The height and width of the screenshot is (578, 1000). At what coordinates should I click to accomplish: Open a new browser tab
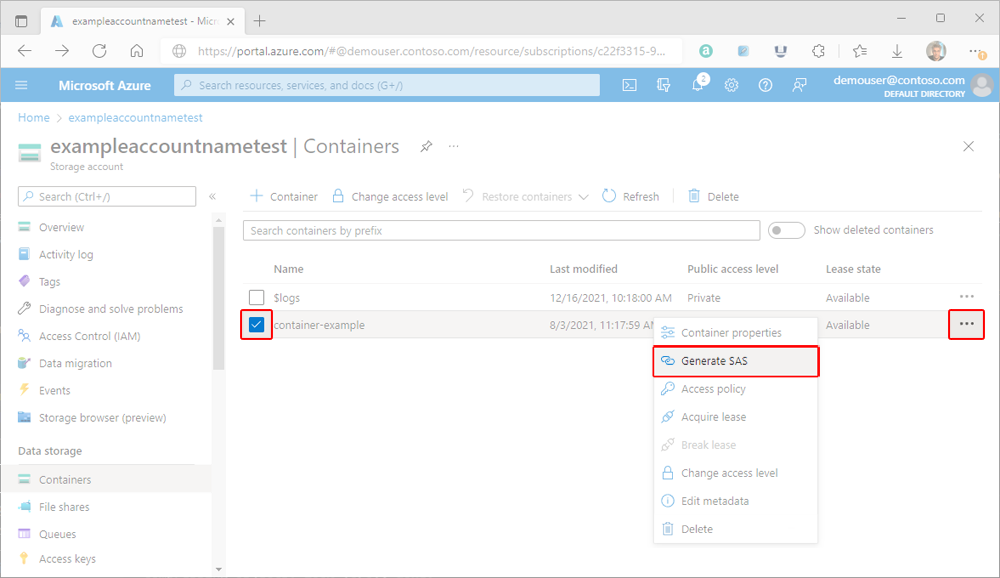(x=260, y=21)
